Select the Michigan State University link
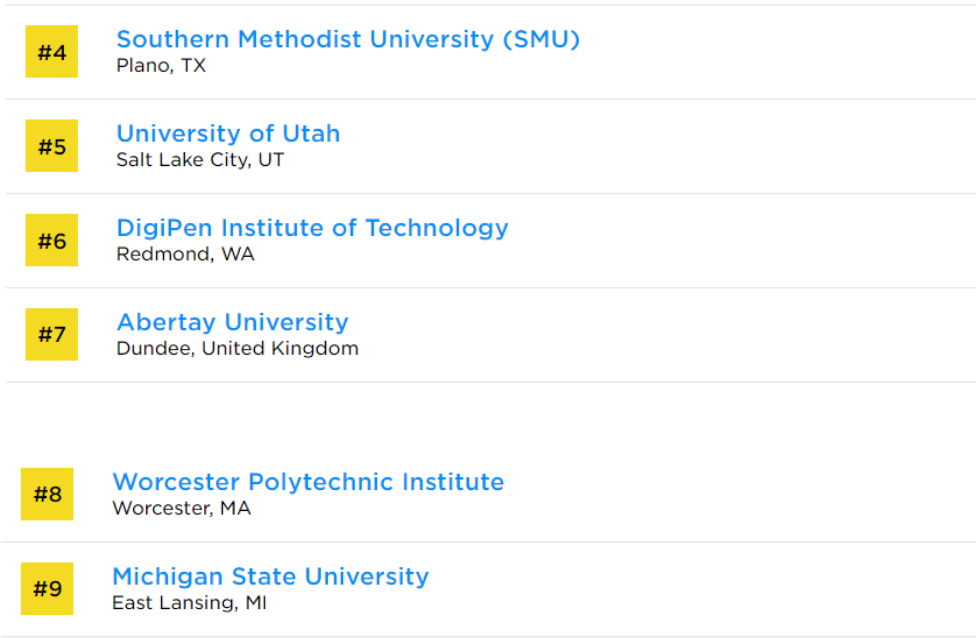The image size is (976, 638). tap(270, 576)
